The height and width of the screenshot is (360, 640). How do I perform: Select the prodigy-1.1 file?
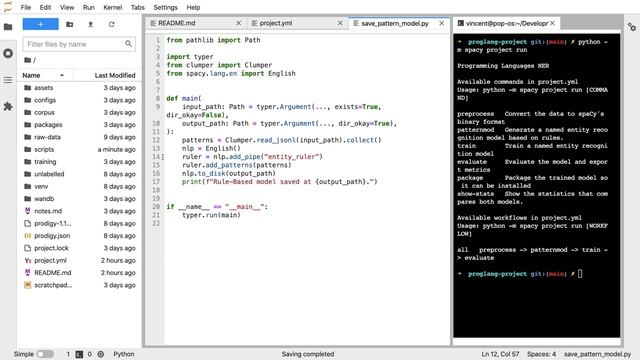point(79,223)
